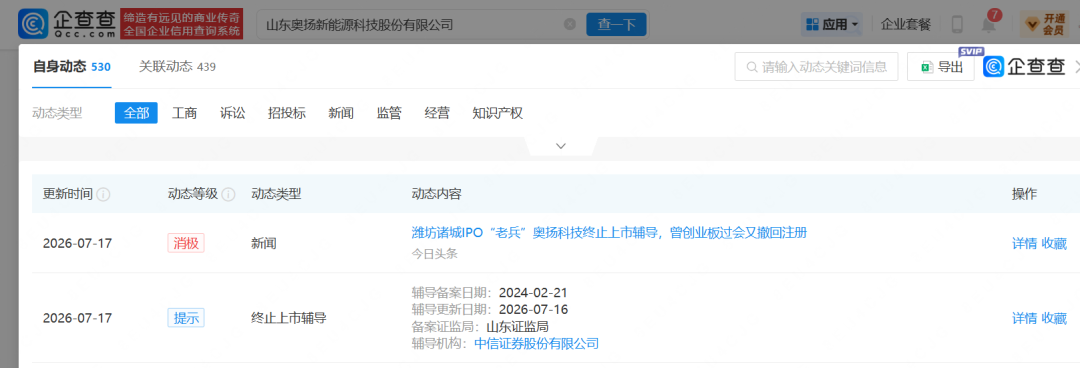Open the 中信证券股份有限公司 link
The height and width of the screenshot is (368, 1080).
537,343
